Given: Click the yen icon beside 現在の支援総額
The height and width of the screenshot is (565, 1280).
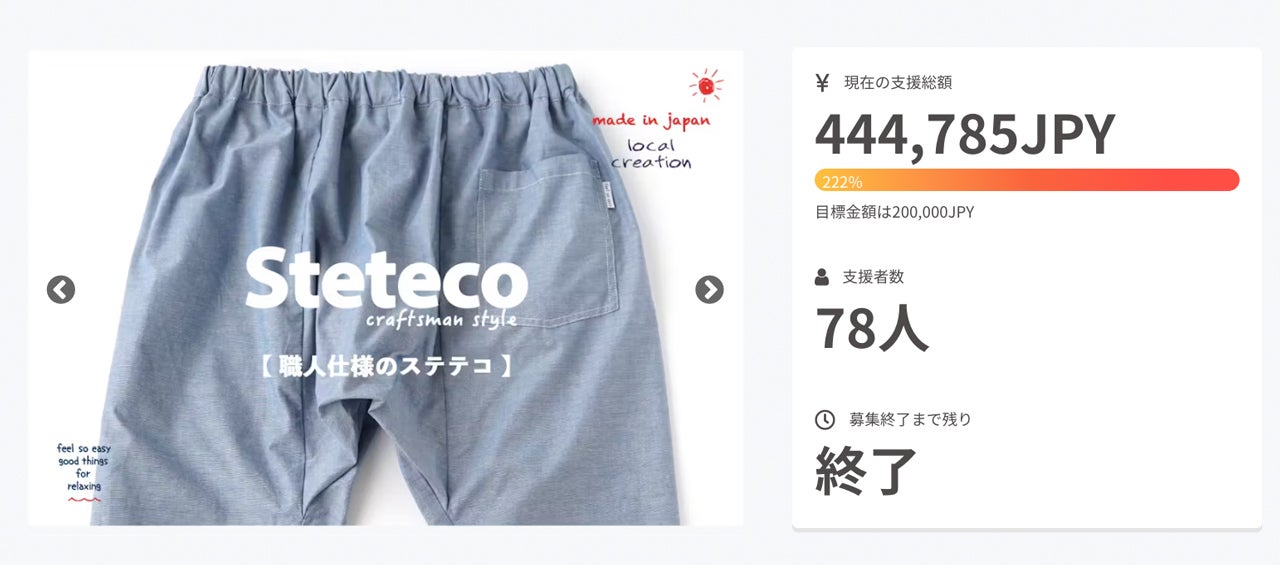Looking at the screenshot, I should (x=822, y=83).
